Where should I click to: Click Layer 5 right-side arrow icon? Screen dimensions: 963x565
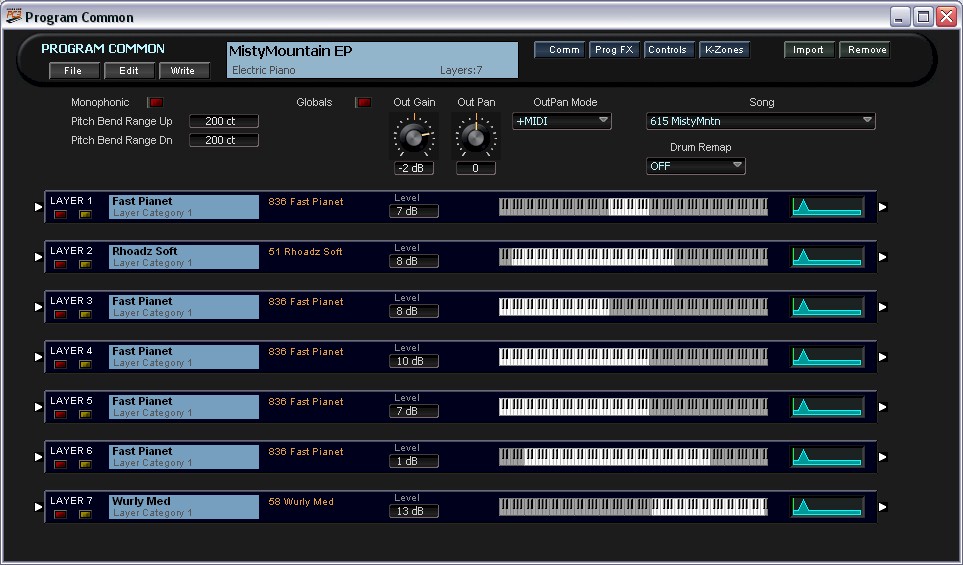(x=883, y=407)
